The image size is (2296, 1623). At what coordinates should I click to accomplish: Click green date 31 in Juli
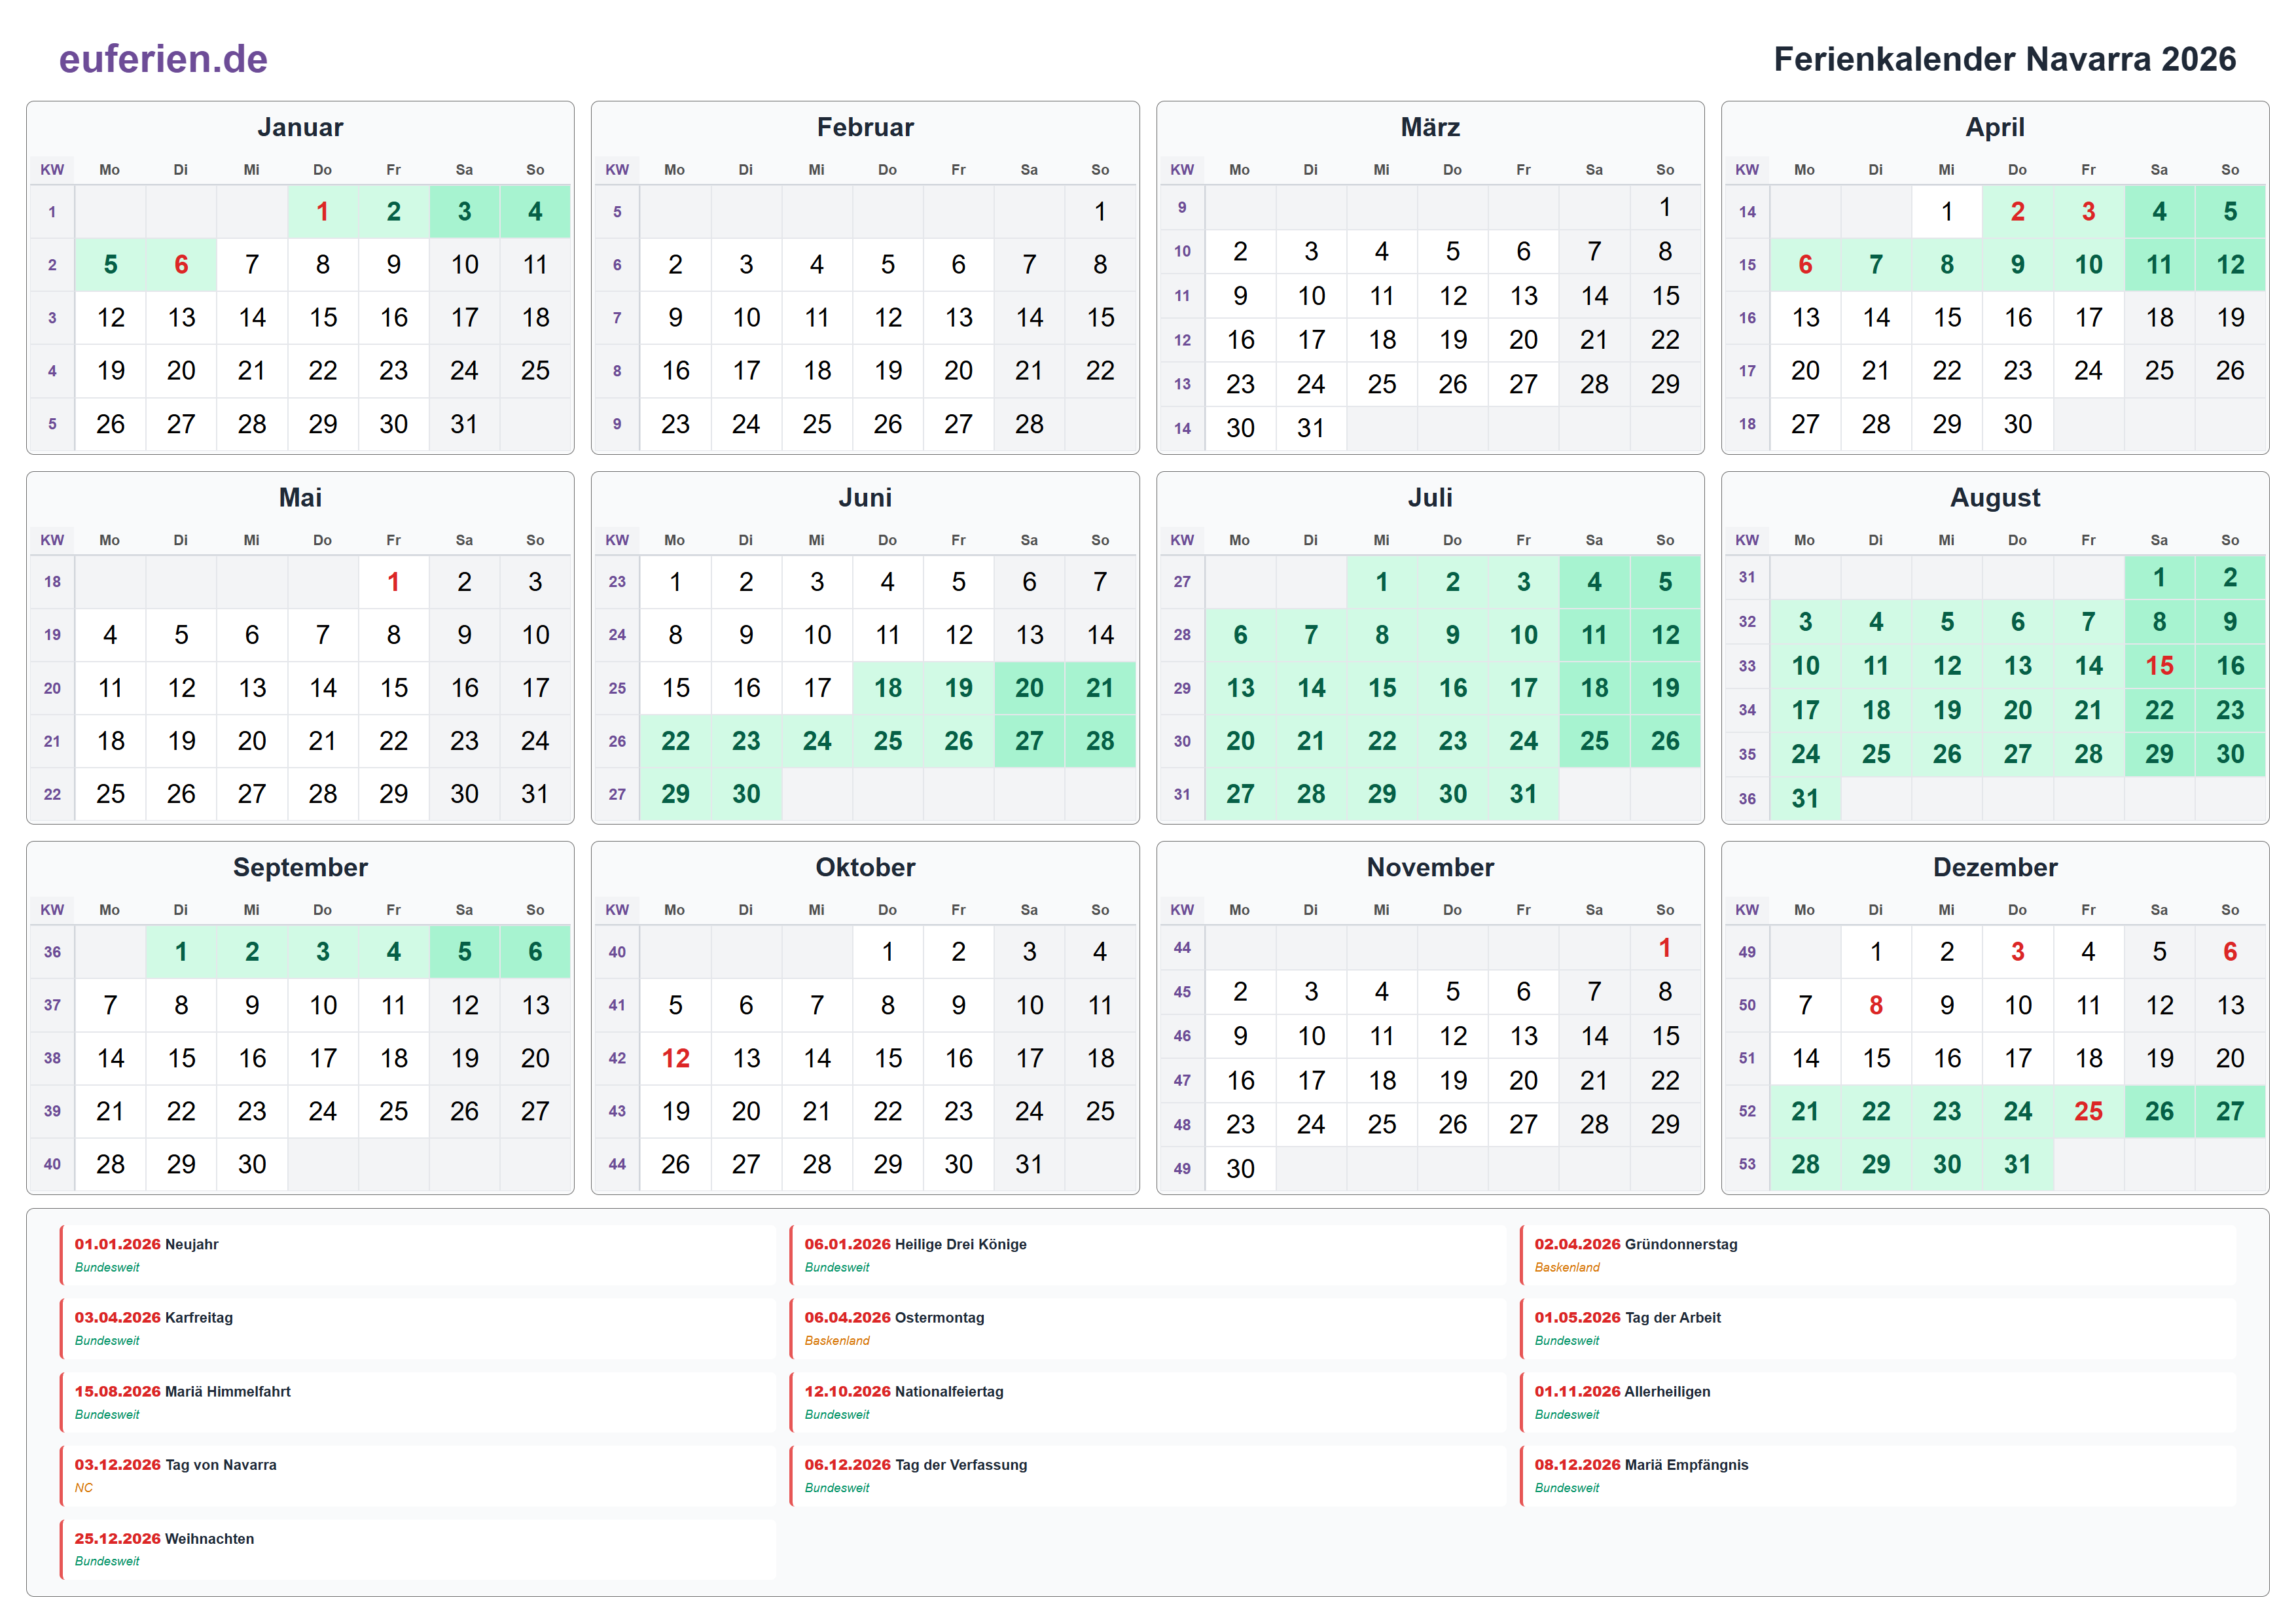(1523, 794)
